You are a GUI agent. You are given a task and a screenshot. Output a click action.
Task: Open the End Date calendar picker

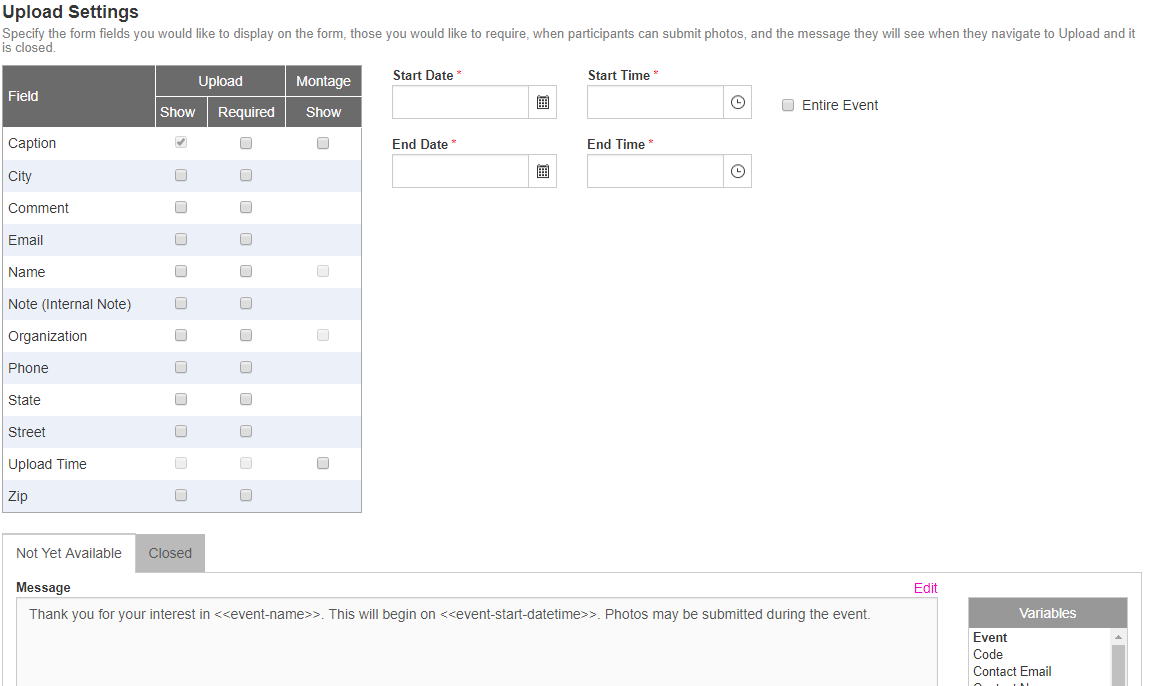[x=542, y=171]
